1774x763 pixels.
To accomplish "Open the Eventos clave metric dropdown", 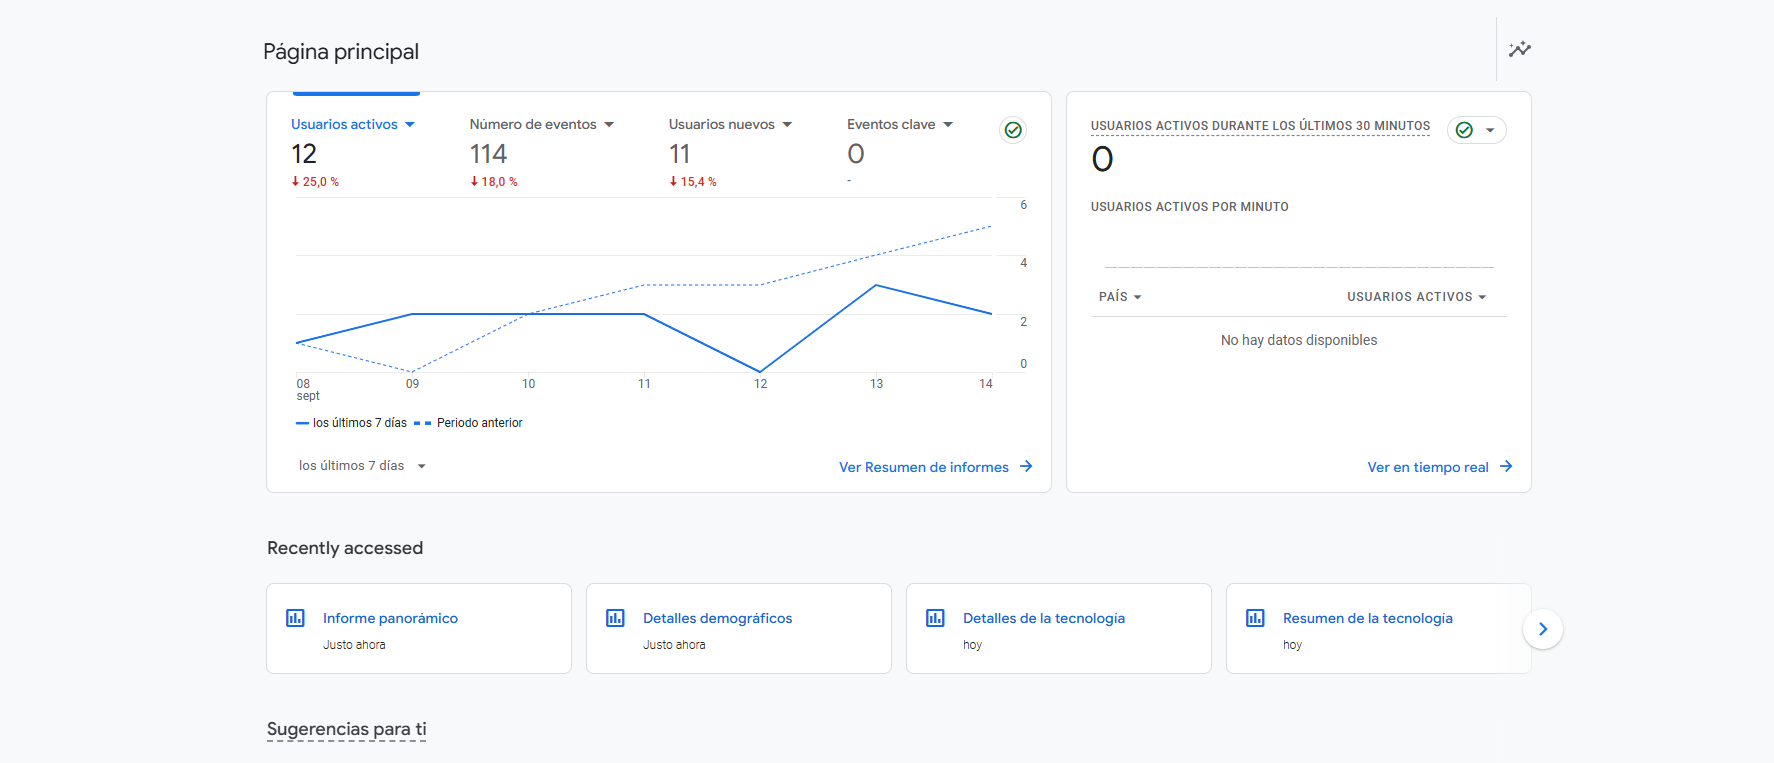I will pos(948,125).
